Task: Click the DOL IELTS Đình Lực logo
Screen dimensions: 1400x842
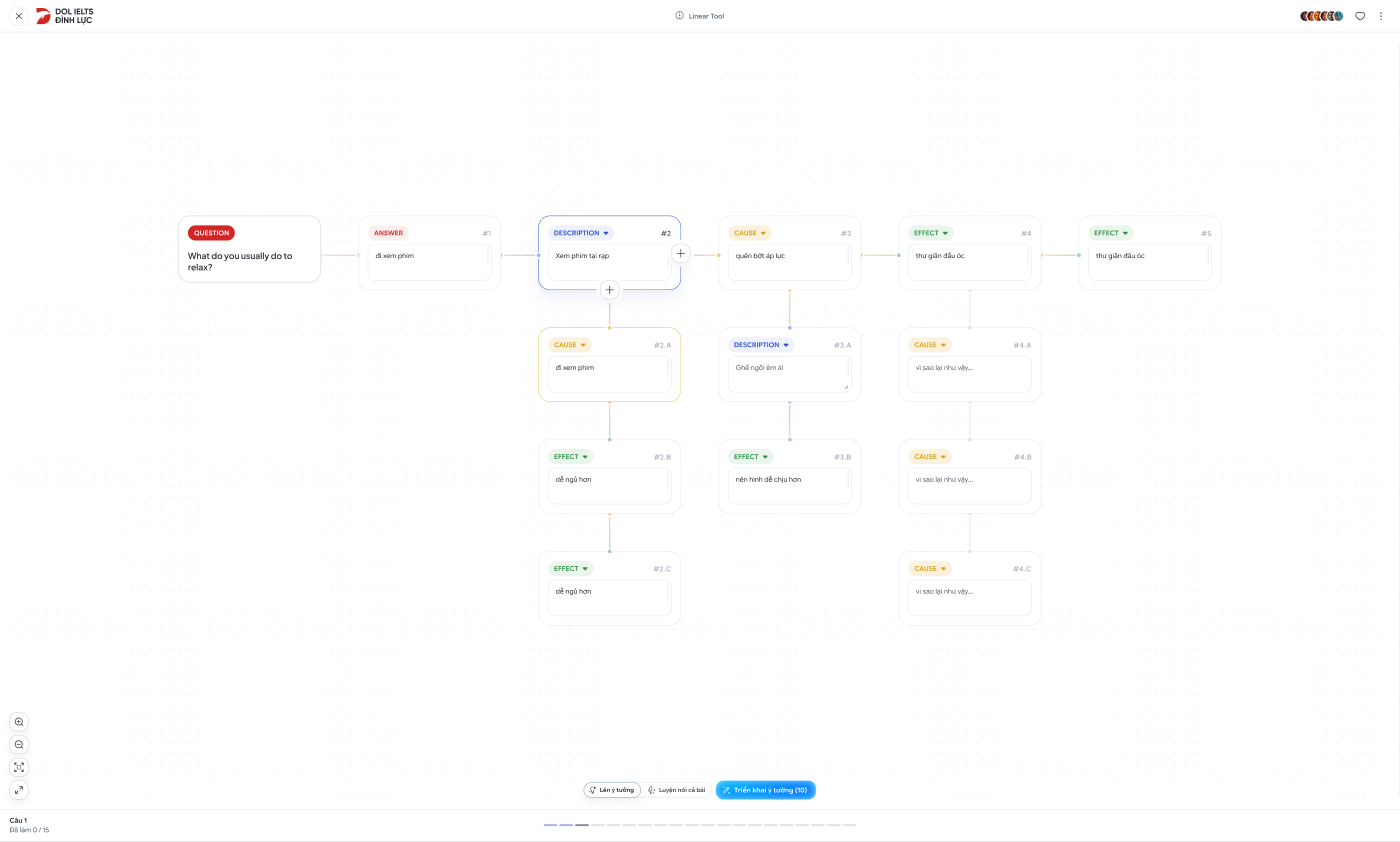Action: [x=65, y=16]
